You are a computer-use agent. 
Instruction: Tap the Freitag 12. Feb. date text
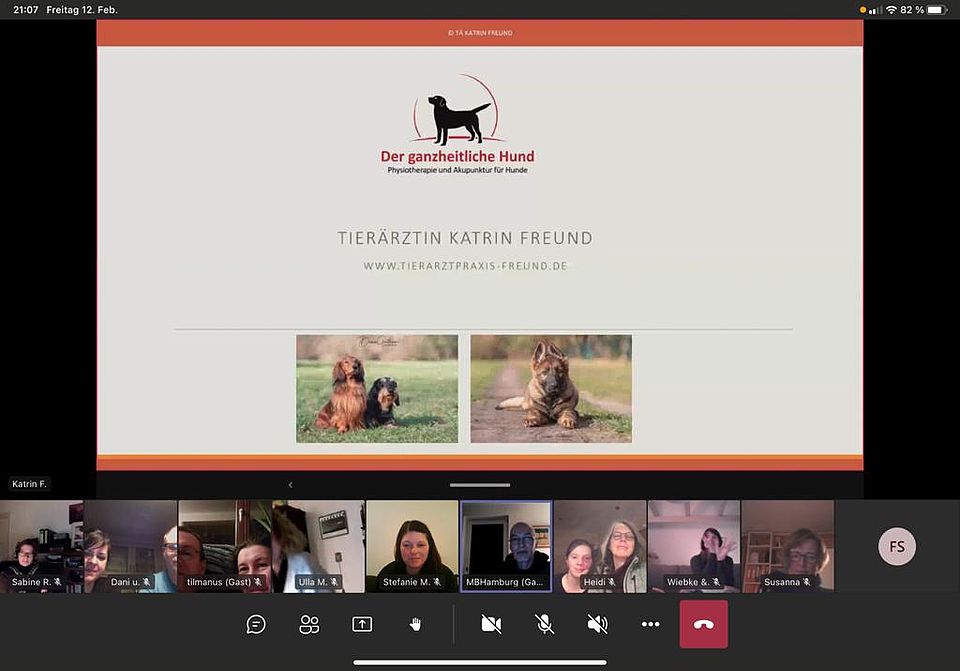[82, 10]
